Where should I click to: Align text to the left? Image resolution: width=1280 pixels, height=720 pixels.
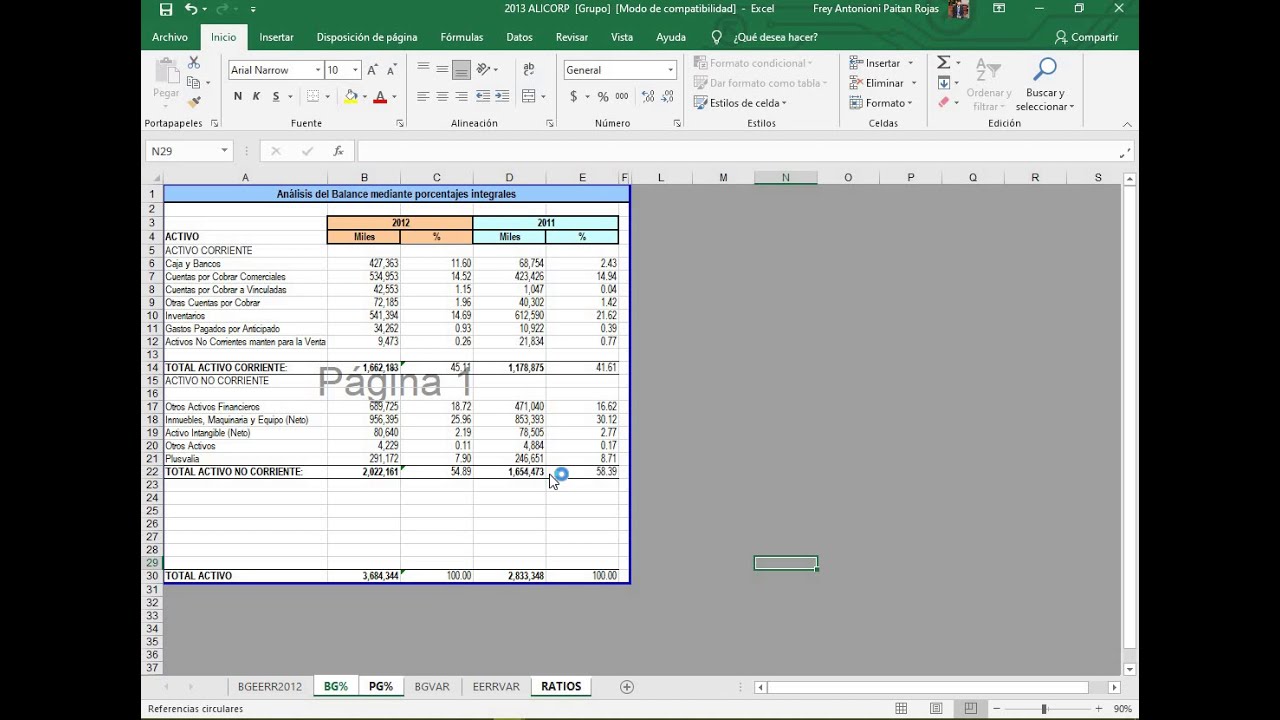point(423,96)
